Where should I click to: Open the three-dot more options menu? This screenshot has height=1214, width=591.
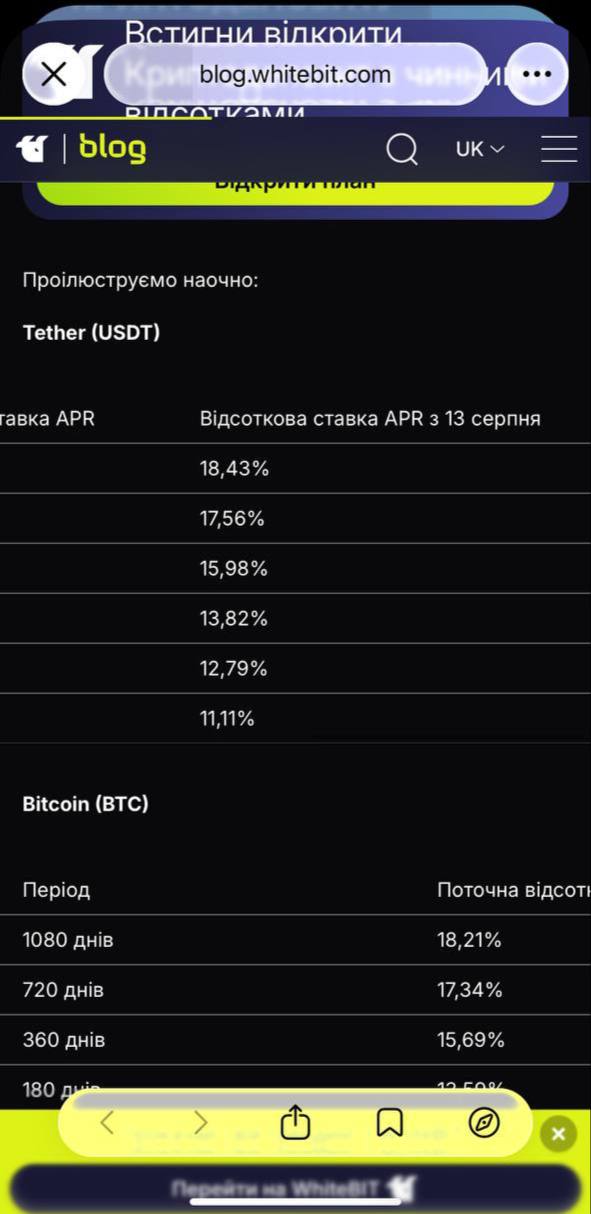tap(537, 73)
